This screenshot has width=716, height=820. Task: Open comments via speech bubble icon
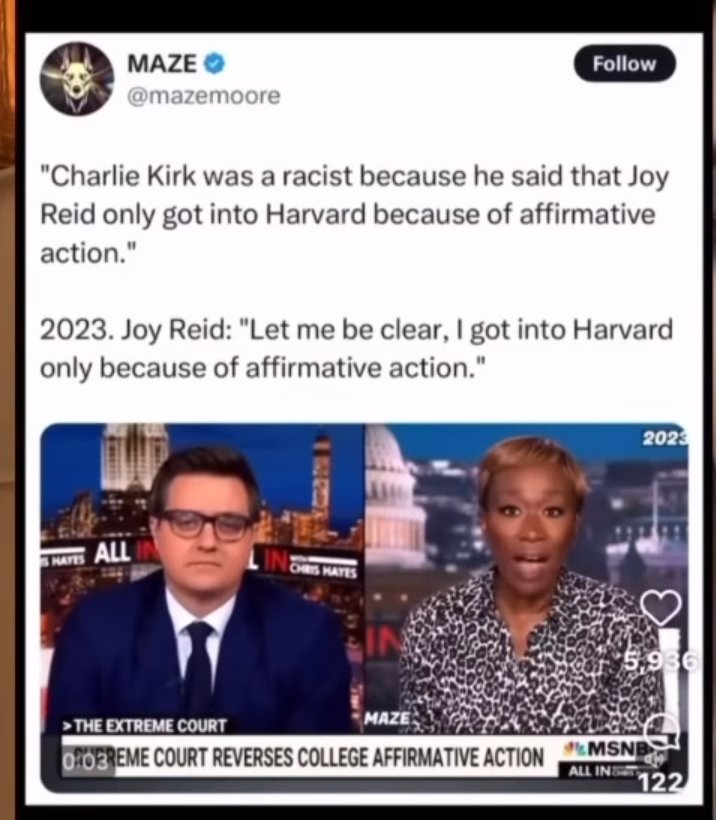pyautogui.click(x=661, y=731)
